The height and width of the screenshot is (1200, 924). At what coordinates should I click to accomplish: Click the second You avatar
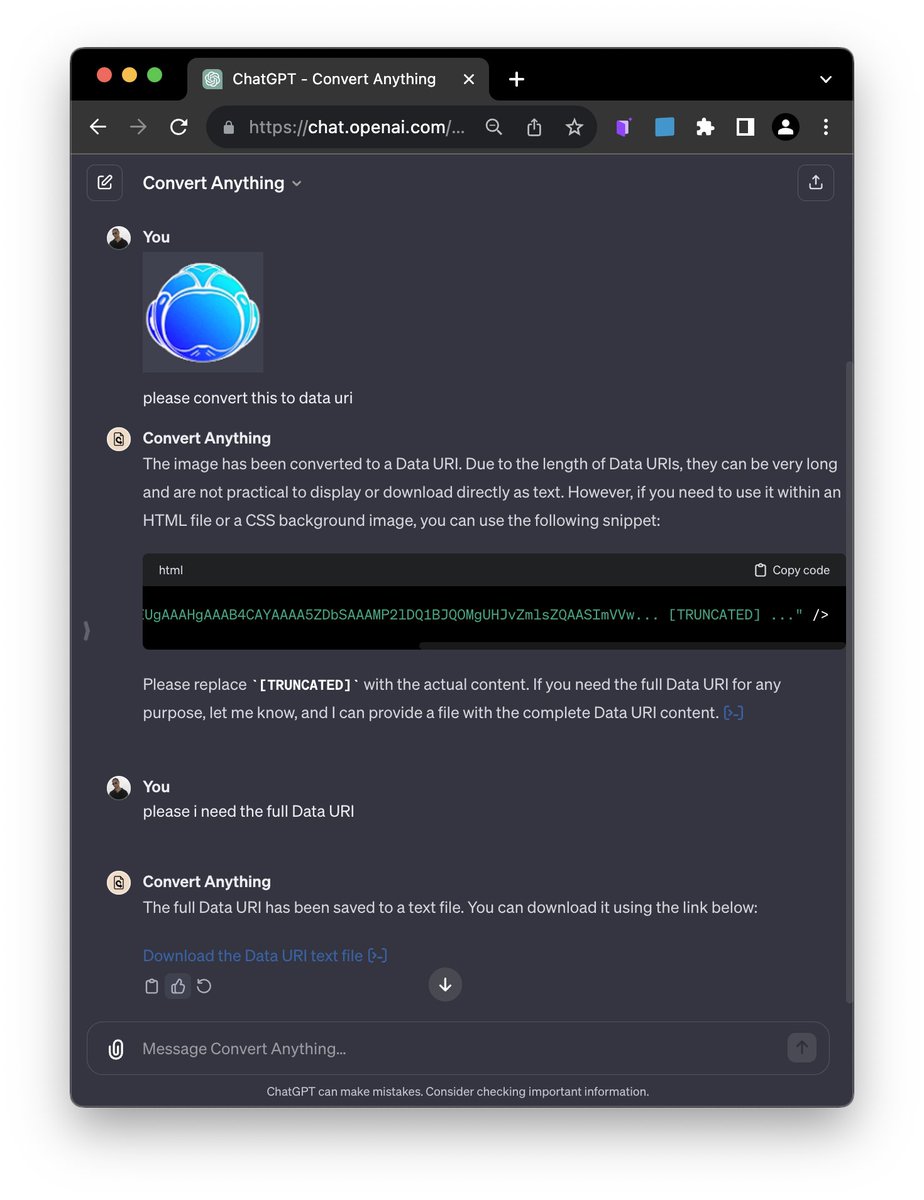(119, 787)
